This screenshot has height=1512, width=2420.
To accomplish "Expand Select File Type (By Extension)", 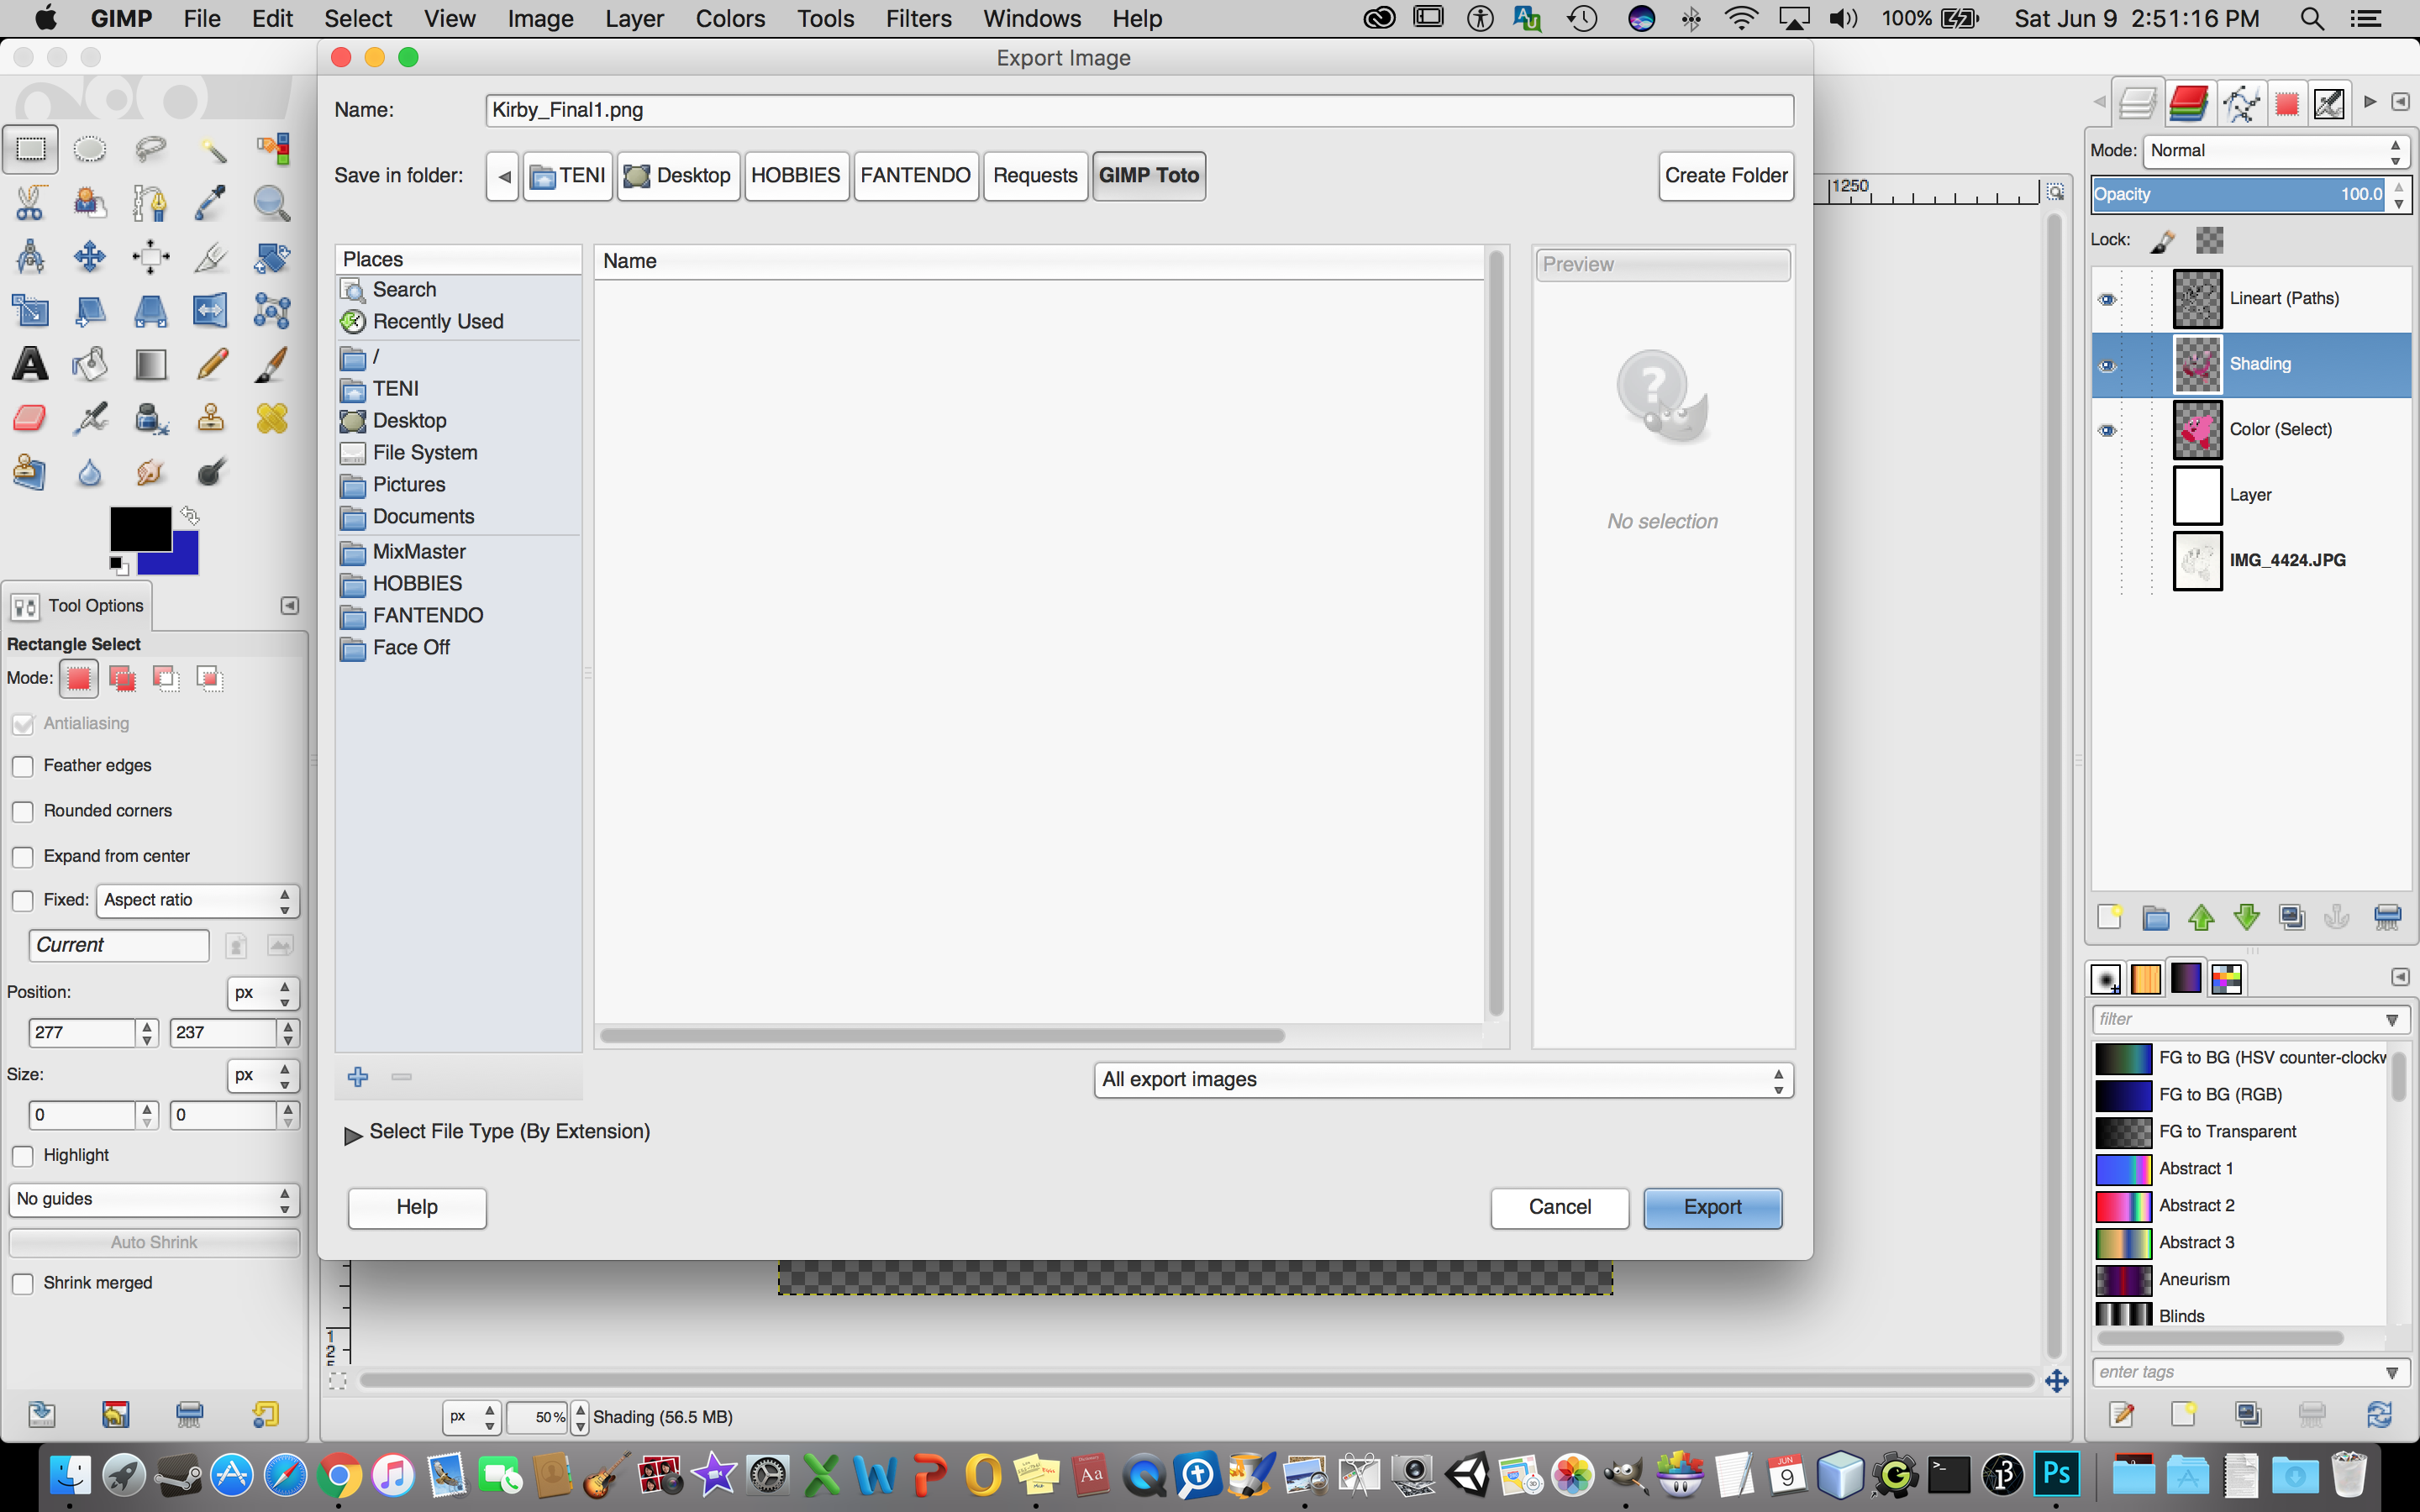I will pyautogui.click(x=353, y=1134).
